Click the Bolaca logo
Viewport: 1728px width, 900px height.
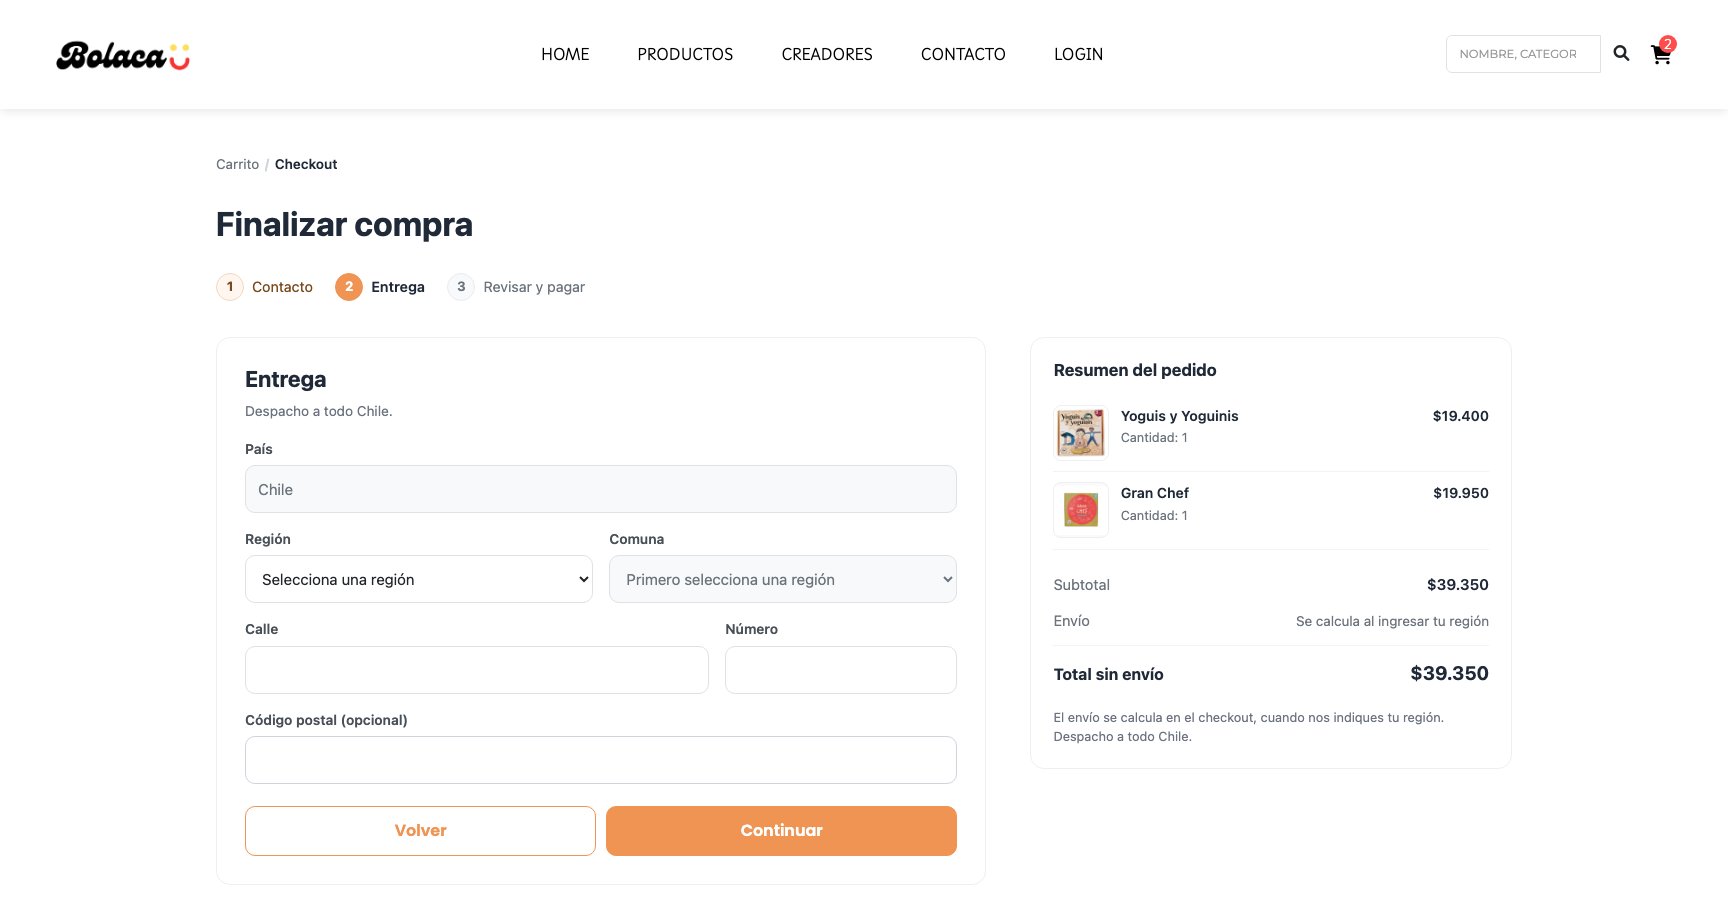coord(123,55)
